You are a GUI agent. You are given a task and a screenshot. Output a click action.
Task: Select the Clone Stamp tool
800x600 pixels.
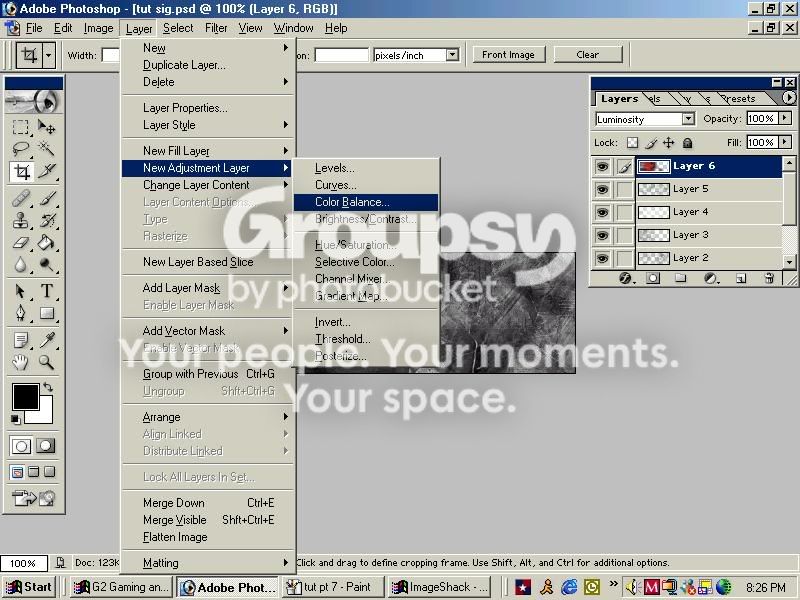(20, 220)
